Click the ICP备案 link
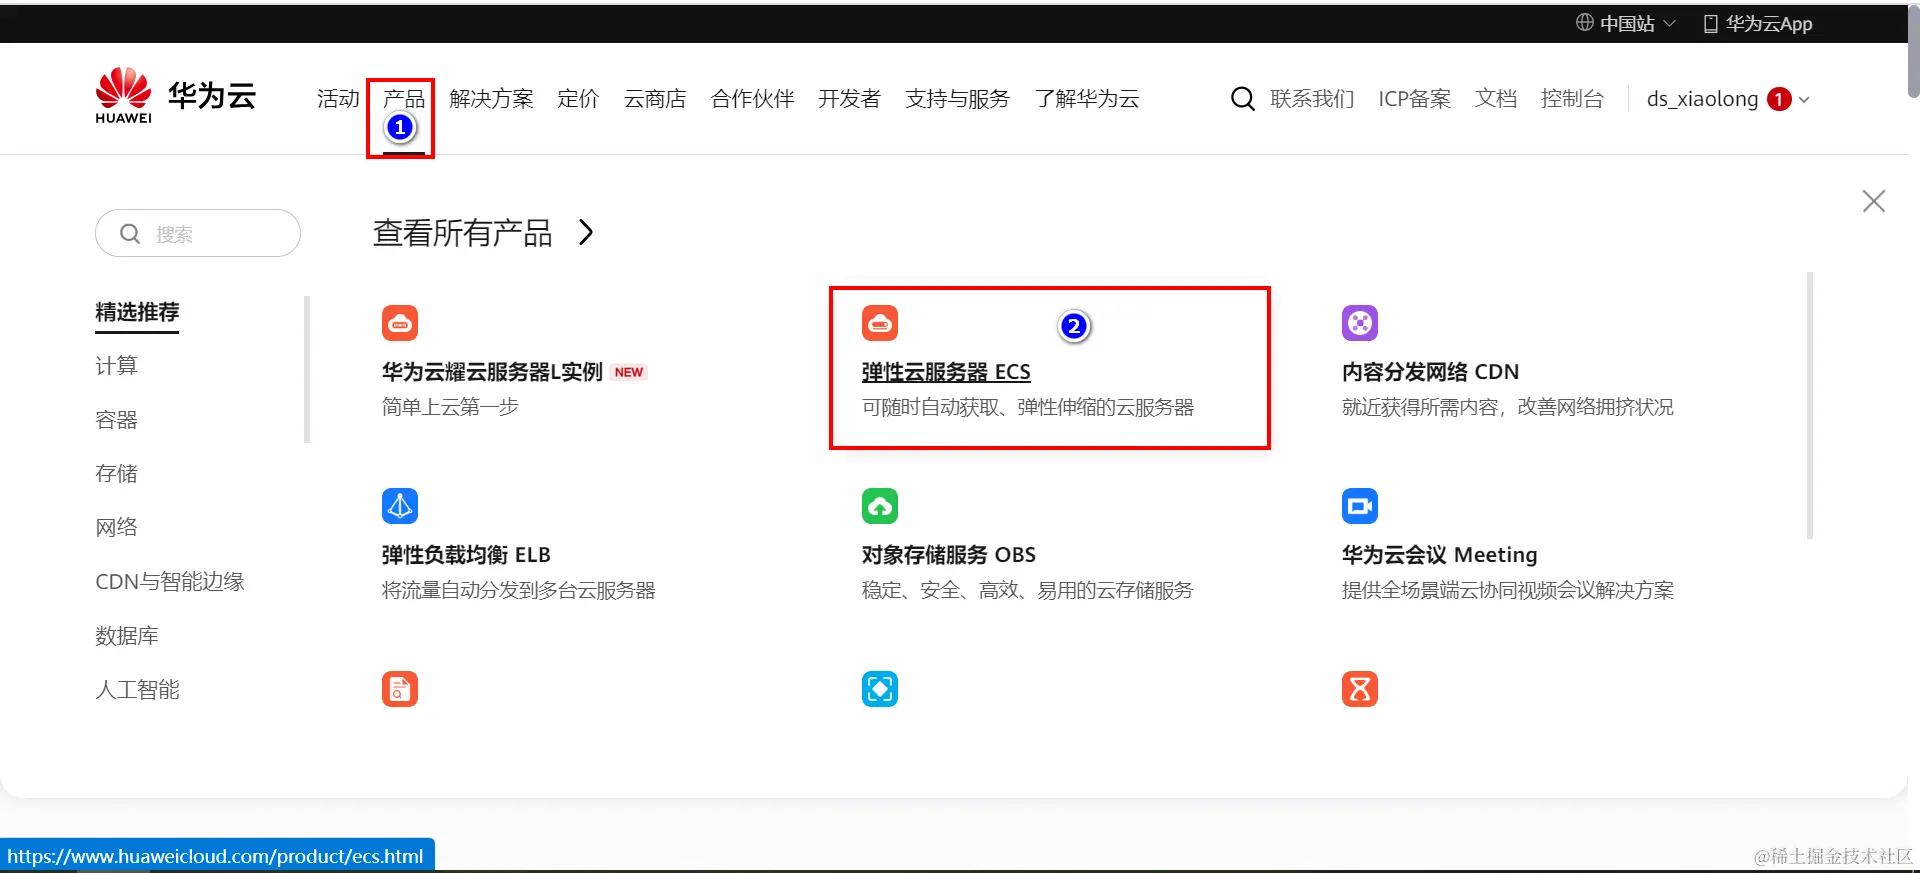Image resolution: width=1920 pixels, height=873 pixels. (1414, 99)
